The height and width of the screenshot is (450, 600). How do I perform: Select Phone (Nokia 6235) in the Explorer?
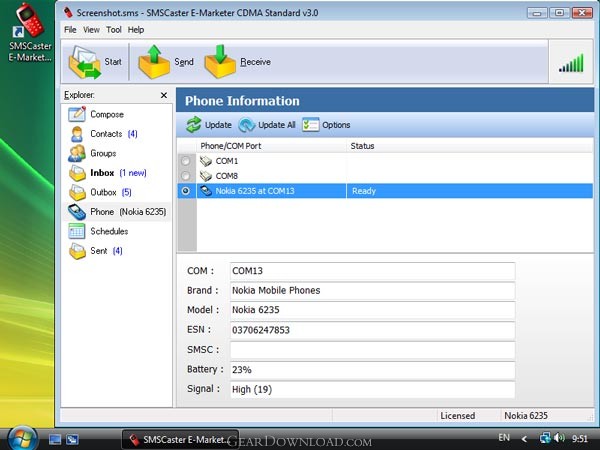[x=117, y=212]
